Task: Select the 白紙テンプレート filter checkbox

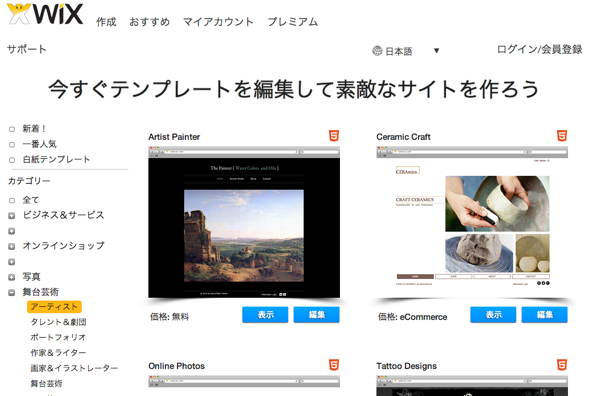Action: pyautogui.click(x=12, y=160)
